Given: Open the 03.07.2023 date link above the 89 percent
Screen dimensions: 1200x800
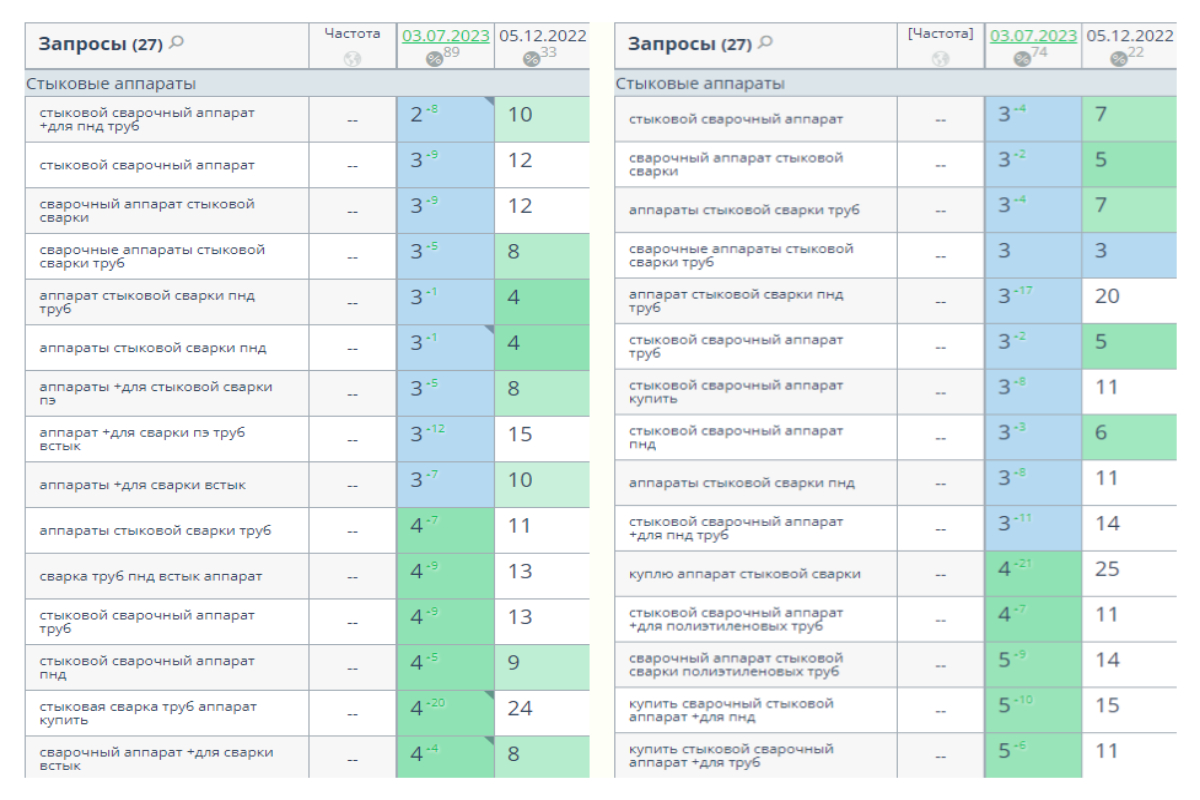Looking at the screenshot, I should pyautogui.click(x=446, y=36).
